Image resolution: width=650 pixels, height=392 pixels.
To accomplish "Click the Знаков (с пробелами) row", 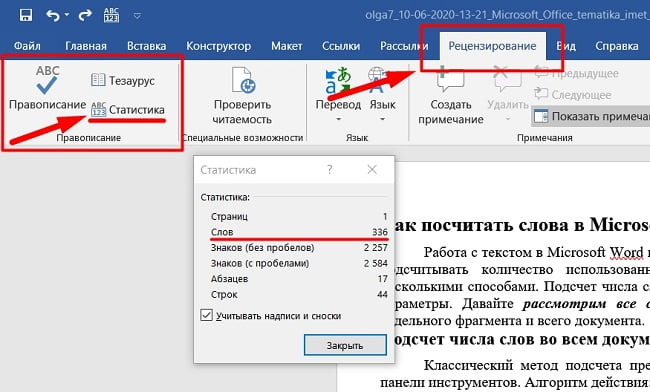I will pyautogui.click(x=299, y=263).
